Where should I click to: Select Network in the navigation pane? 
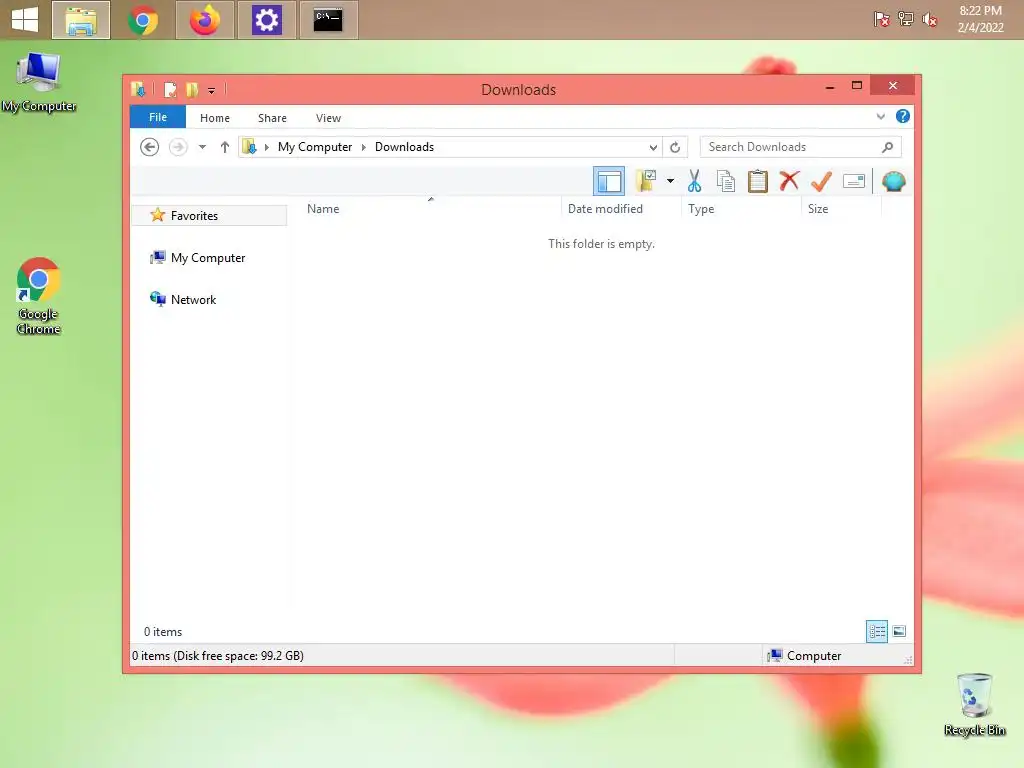click(193, 300)
